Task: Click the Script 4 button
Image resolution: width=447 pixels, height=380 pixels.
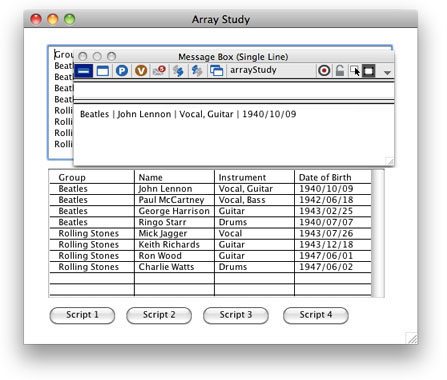Action: coord(316,315)
